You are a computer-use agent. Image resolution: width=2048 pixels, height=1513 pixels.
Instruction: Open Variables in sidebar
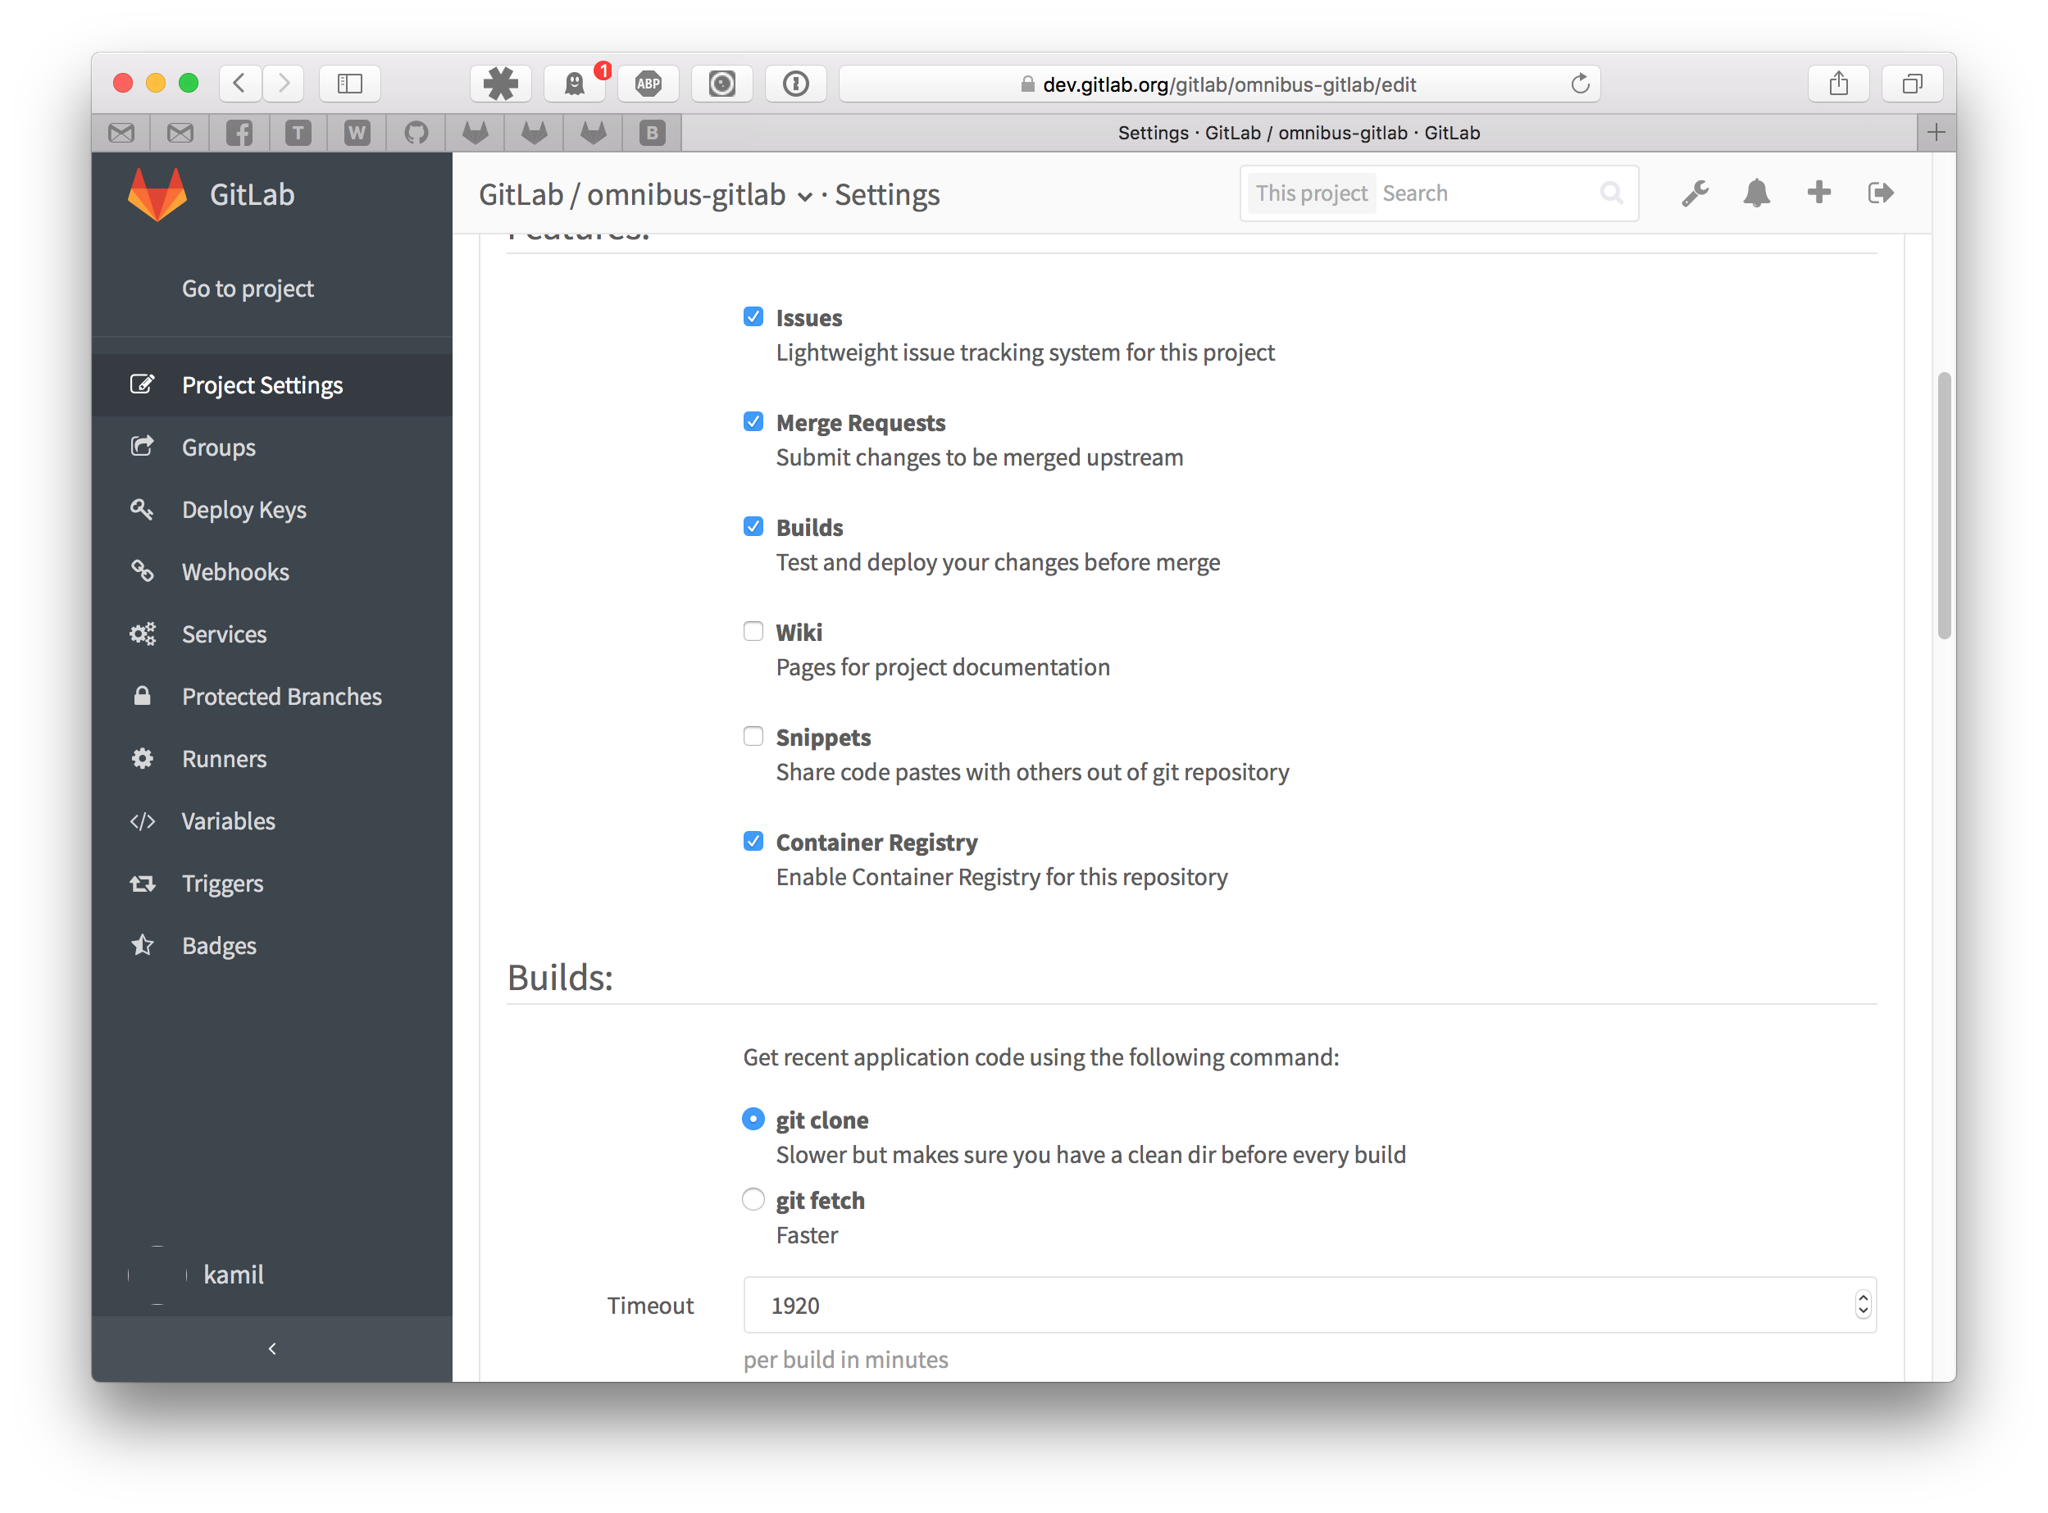coord(272,821)
